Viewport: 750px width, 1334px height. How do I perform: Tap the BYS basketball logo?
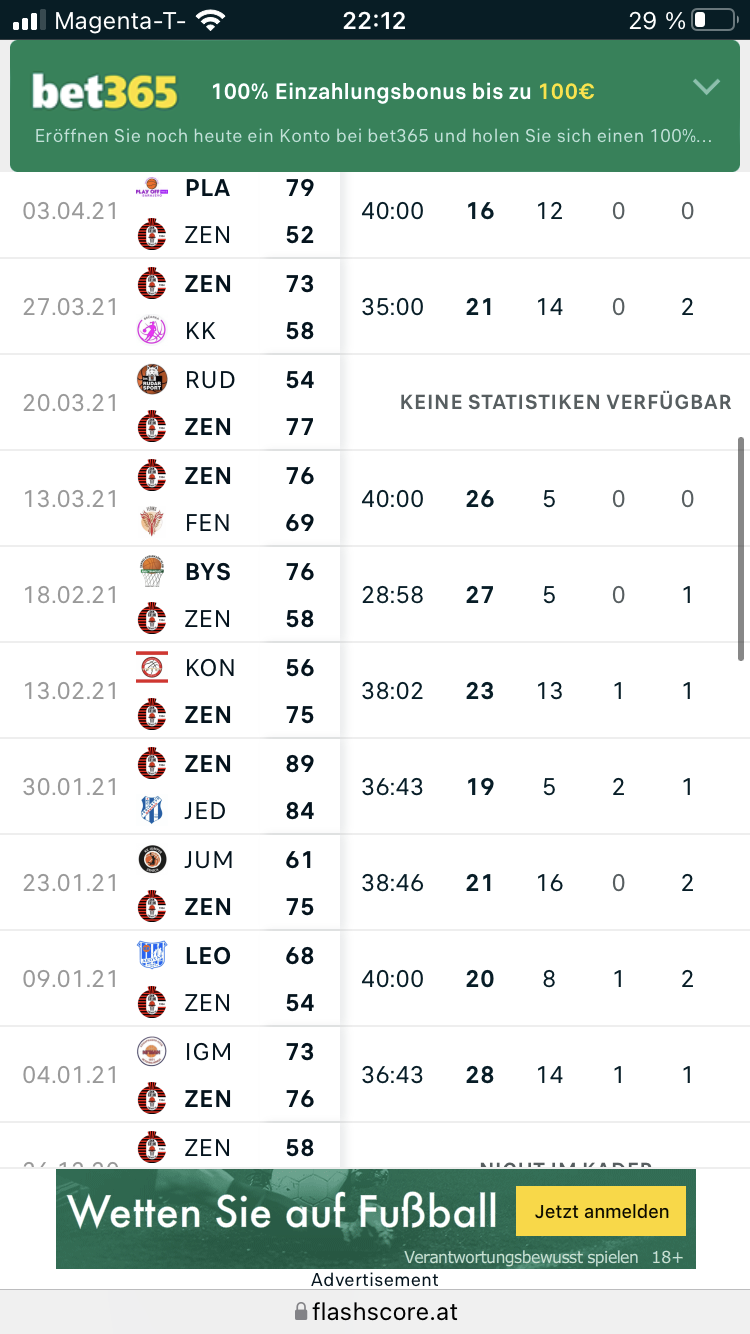click(152, 572)
